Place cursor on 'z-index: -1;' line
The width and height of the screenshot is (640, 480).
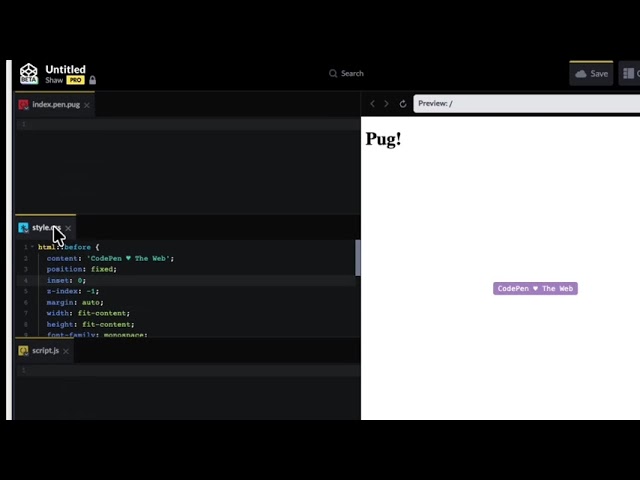tap(73, 291)
